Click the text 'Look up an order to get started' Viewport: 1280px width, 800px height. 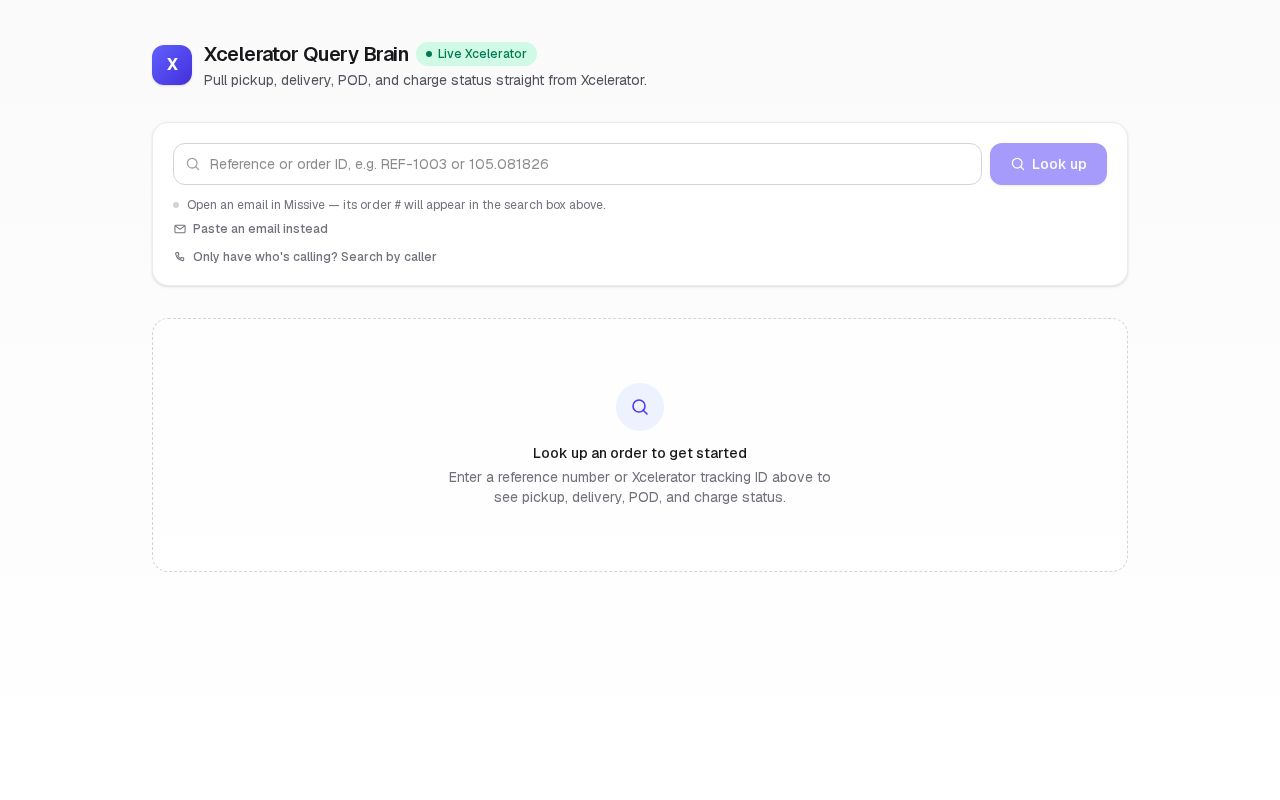(x=640, y=453)
